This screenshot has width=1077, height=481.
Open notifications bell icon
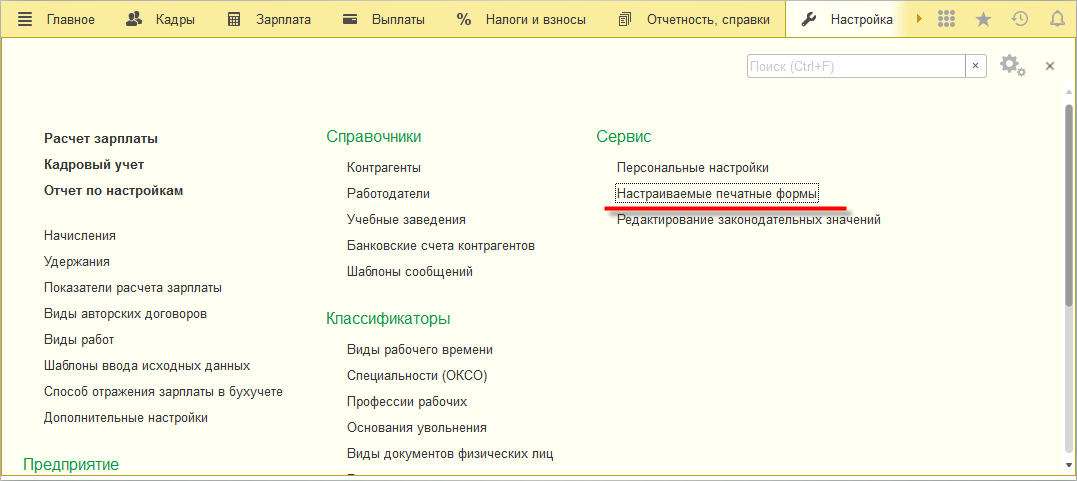[x=1057, y=19]
